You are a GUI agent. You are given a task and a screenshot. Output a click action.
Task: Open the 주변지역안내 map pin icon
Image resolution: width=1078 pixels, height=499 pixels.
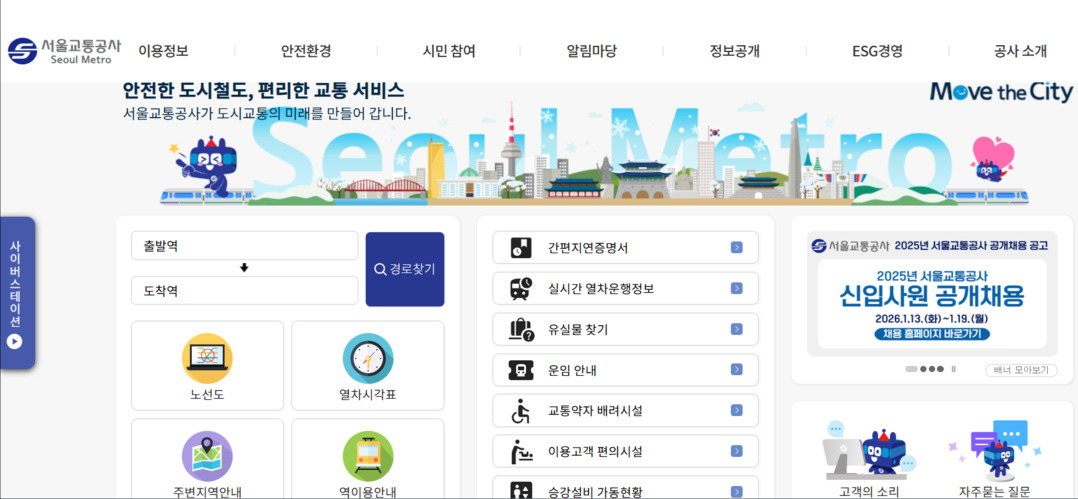(x=207, y=456)
